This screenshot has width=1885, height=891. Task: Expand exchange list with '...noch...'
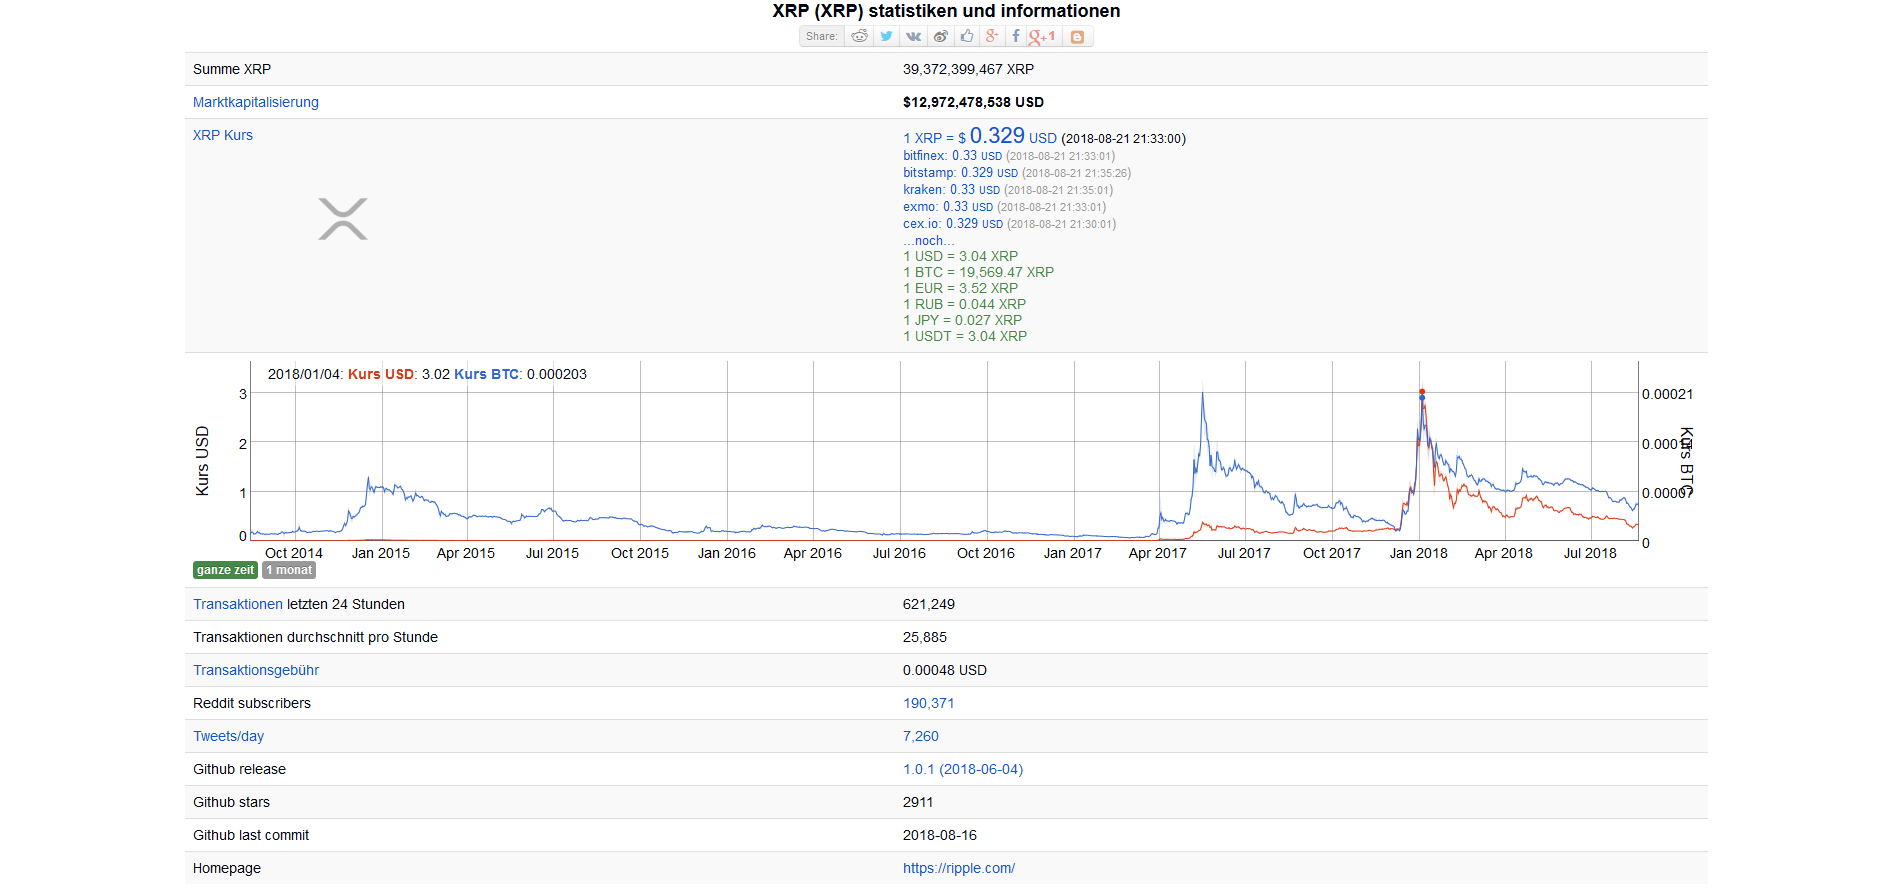[x=929, y=241]
